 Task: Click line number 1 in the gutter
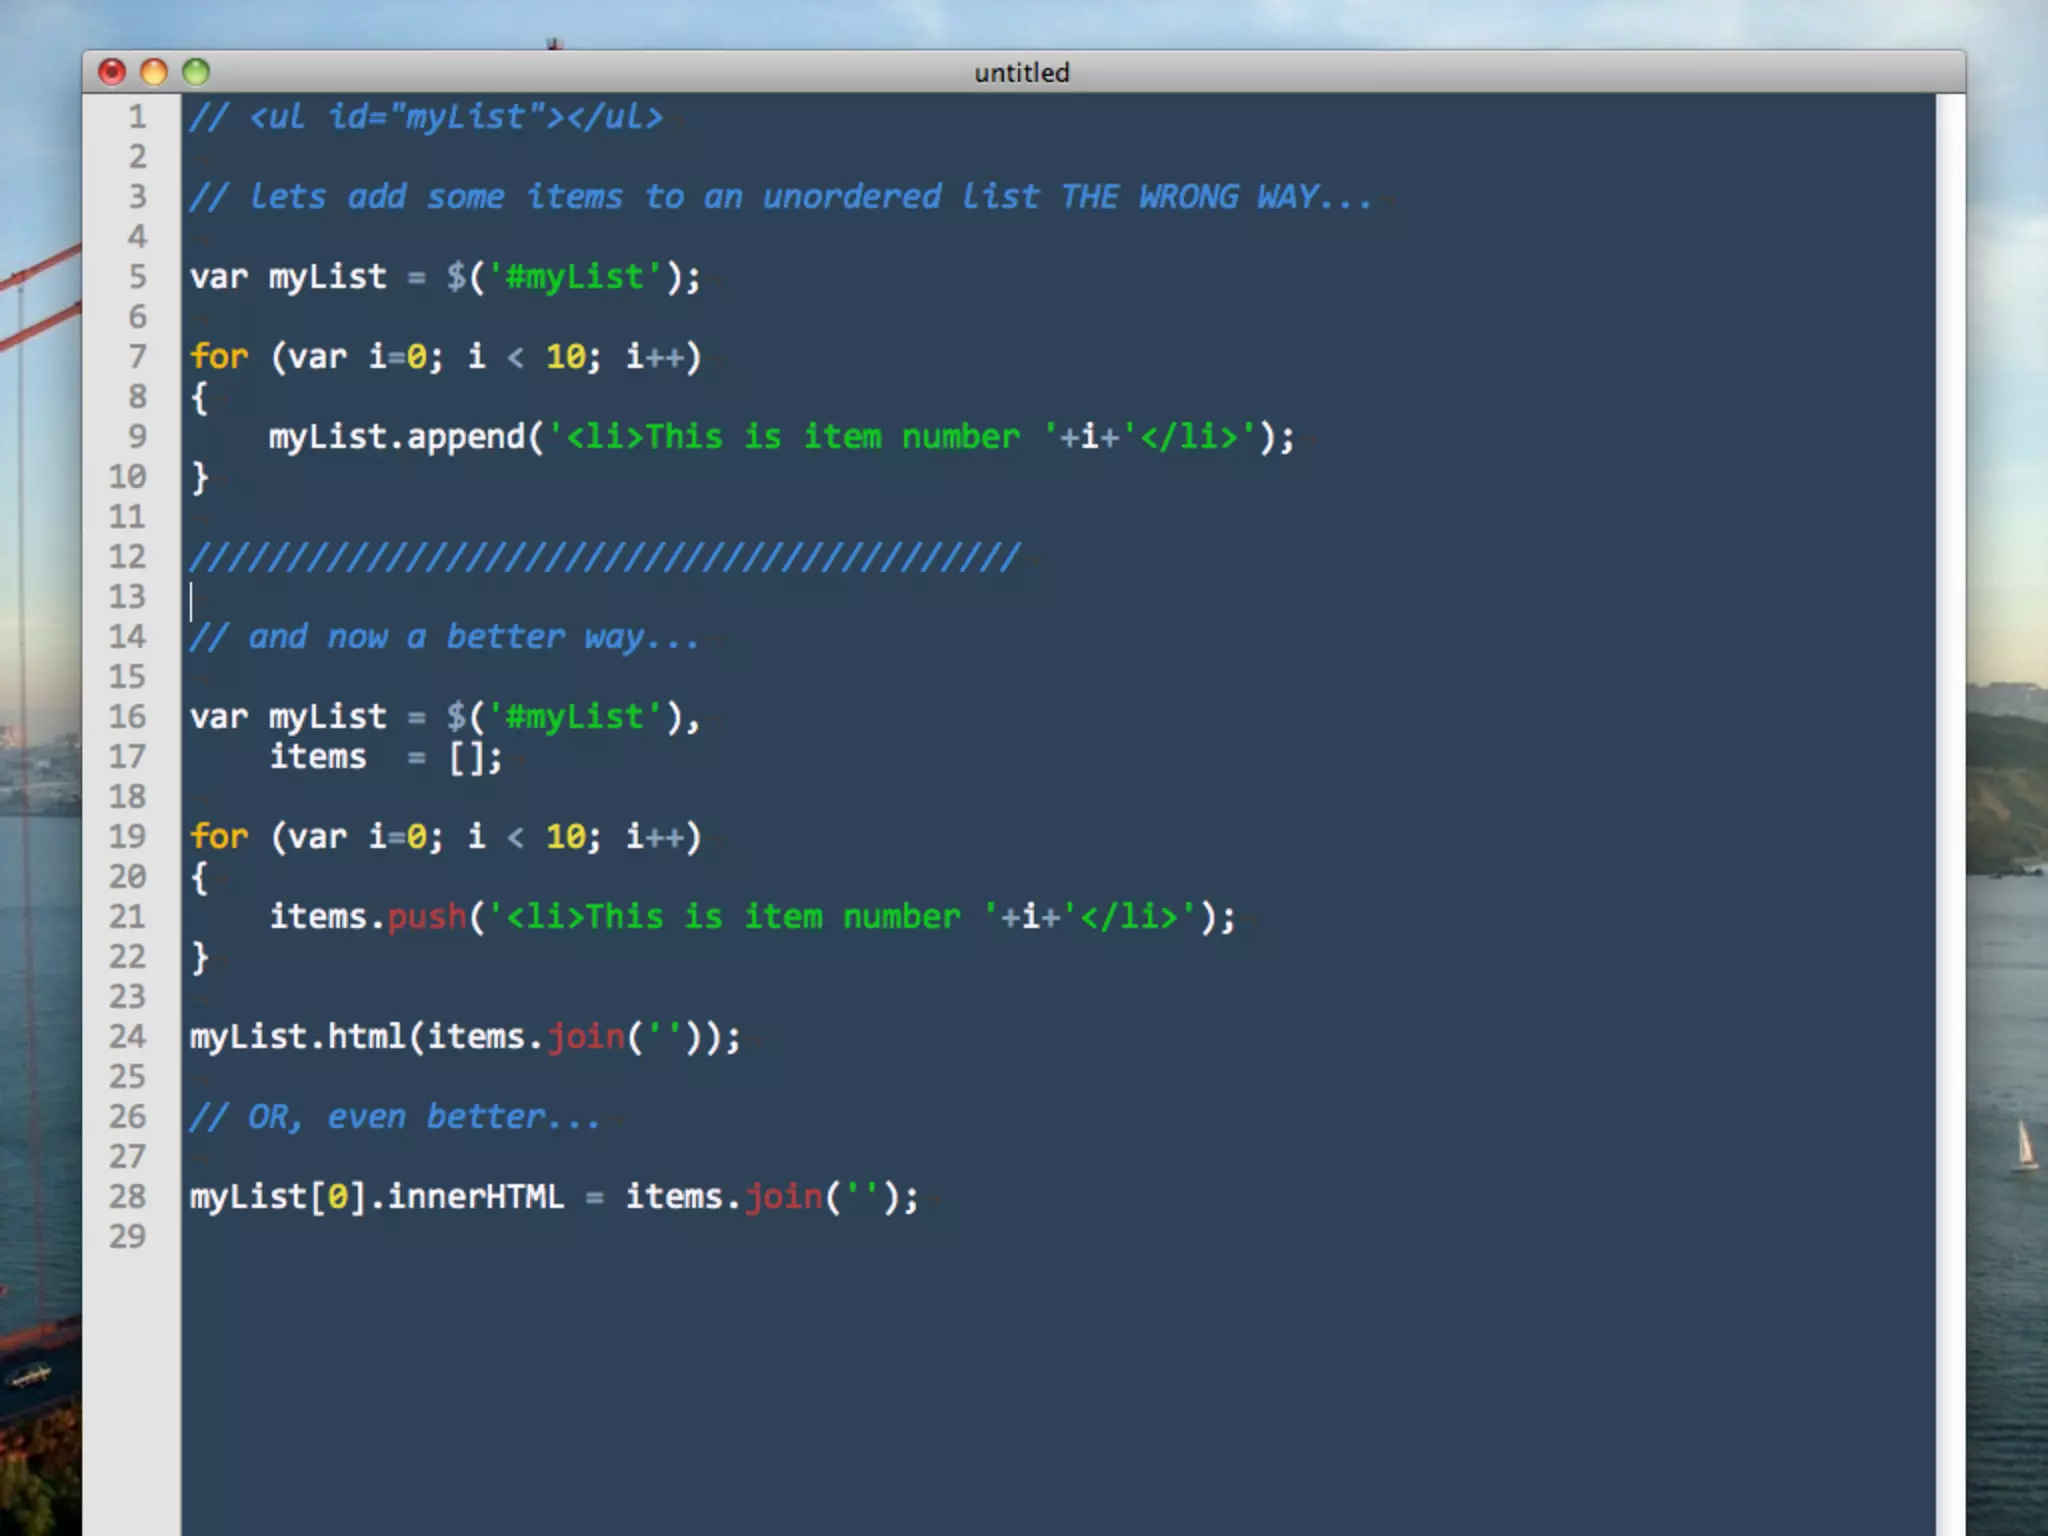(137, 117)
